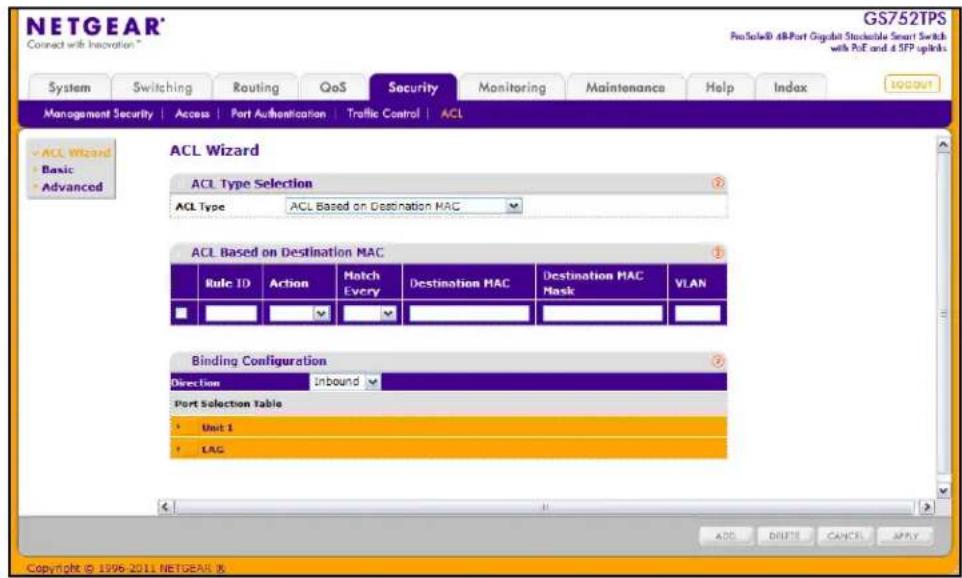Switch to the Routing tab

click(256, 88)
